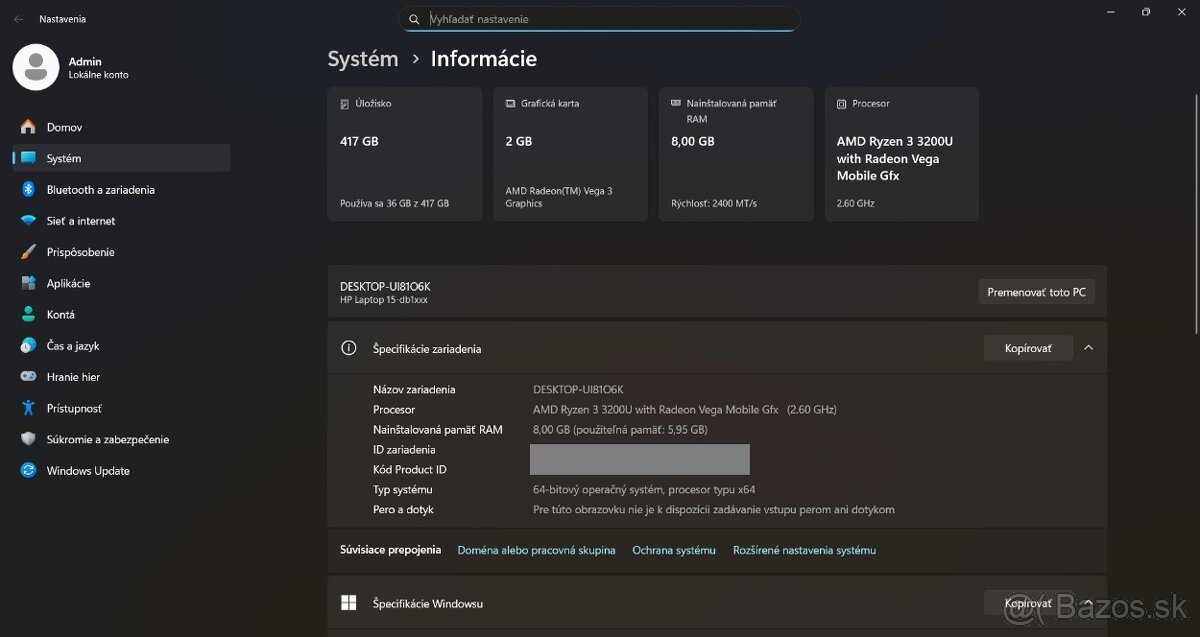Click the Sieť a internet wifi icon
Viewport: 1200px width, 637px height.
(x=28, y=221)
